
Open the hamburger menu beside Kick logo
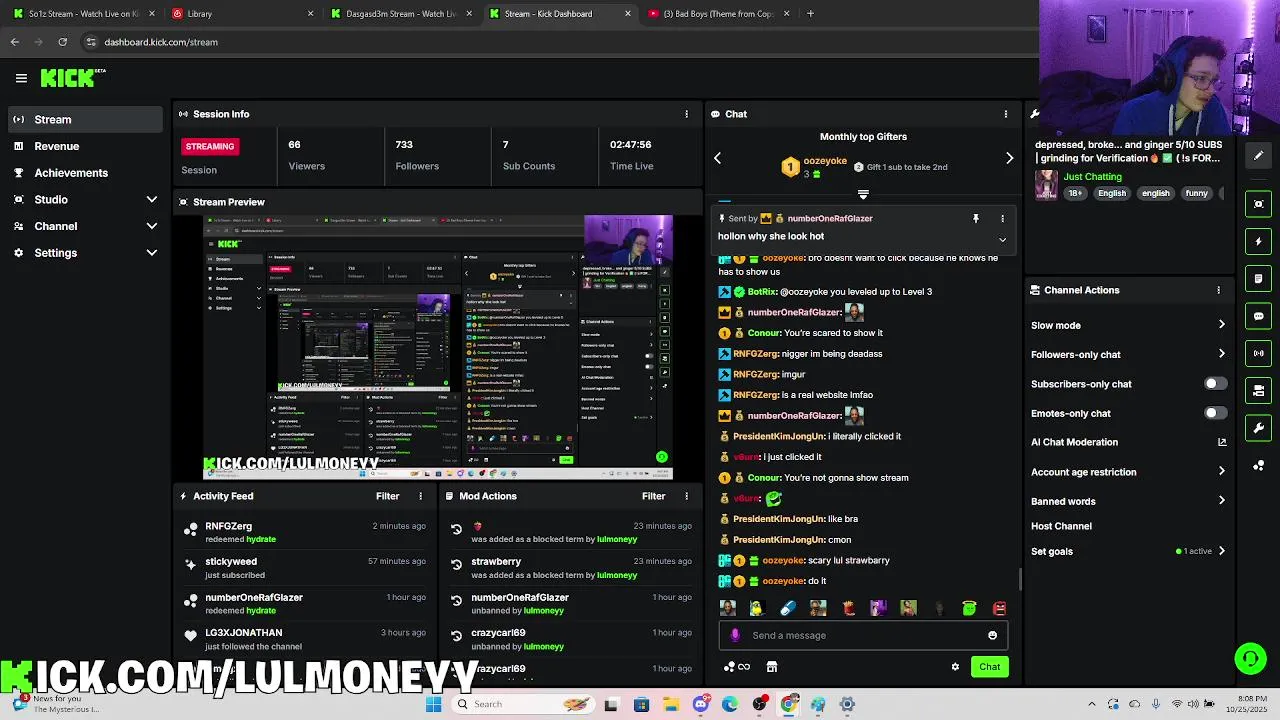tap(21, 78)
